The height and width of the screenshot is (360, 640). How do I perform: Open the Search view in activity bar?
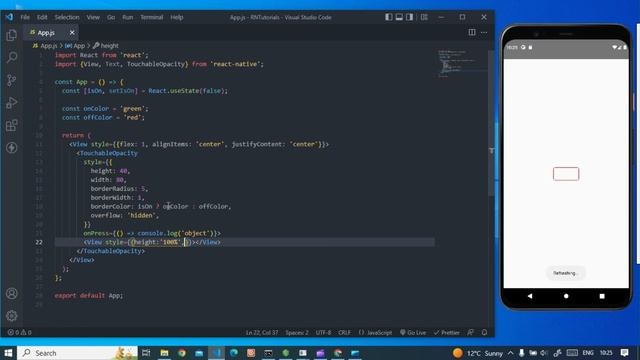tap(11, 57)
